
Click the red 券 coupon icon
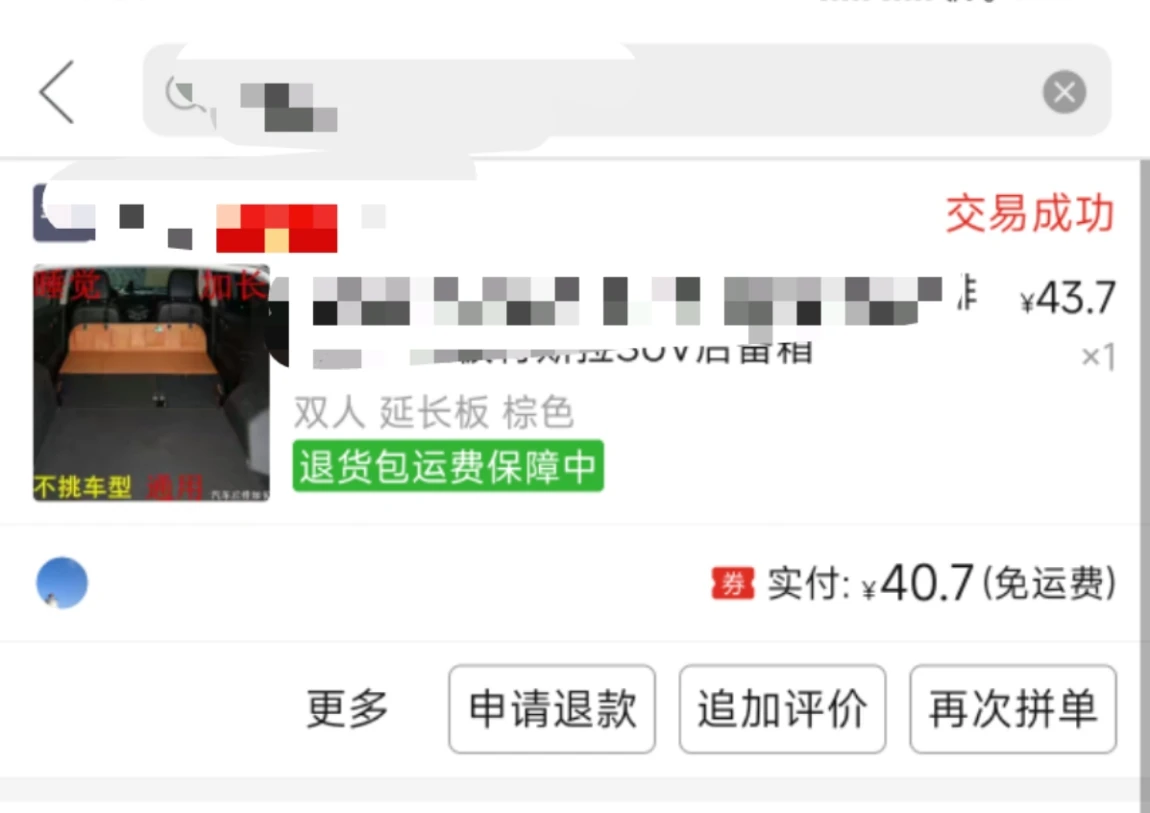pyautogui.click(x=732, y=584)
